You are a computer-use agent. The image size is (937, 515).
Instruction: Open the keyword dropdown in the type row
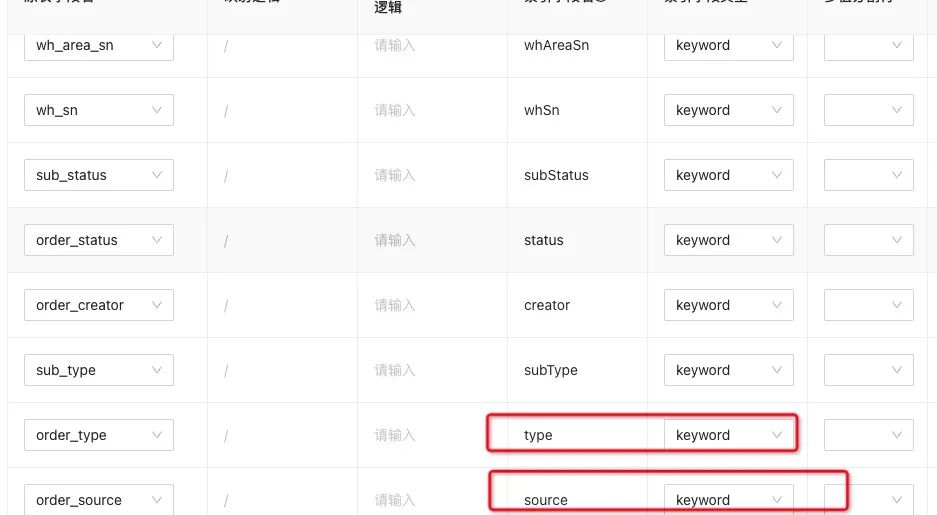click(x=728, y=435)
